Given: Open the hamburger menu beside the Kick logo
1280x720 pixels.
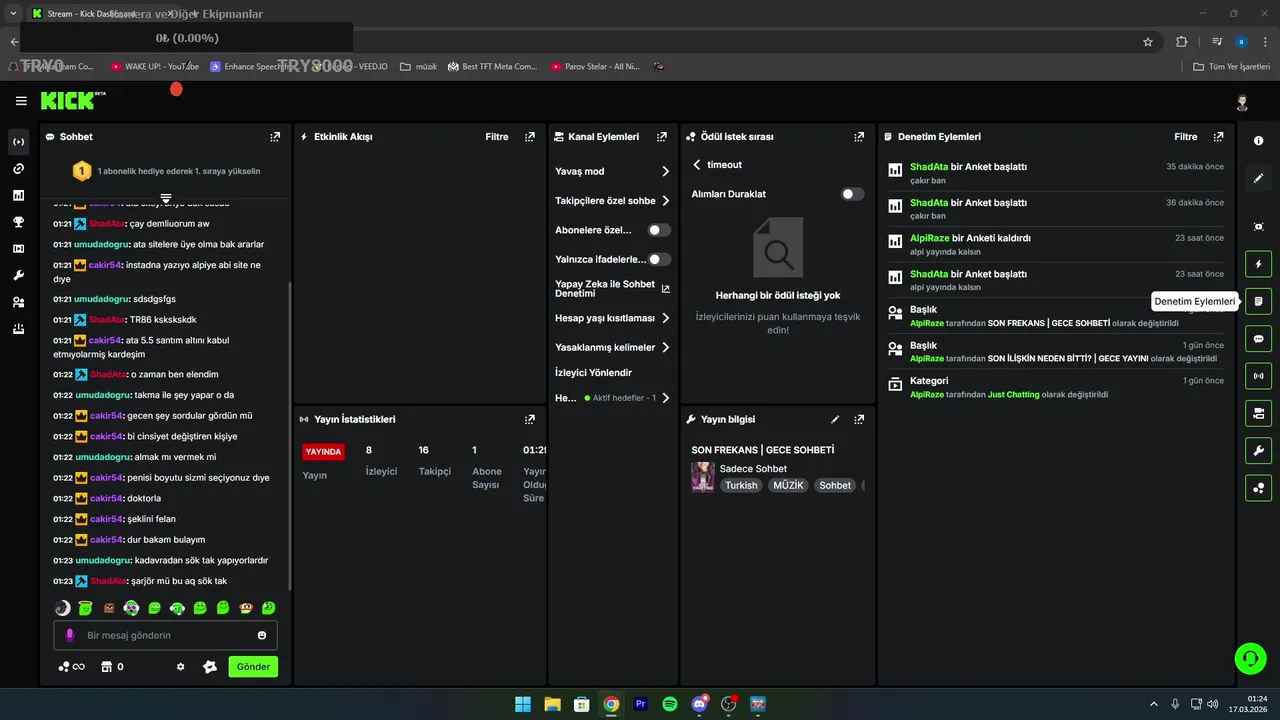Looking at the screenshot, I should point(21,101).
